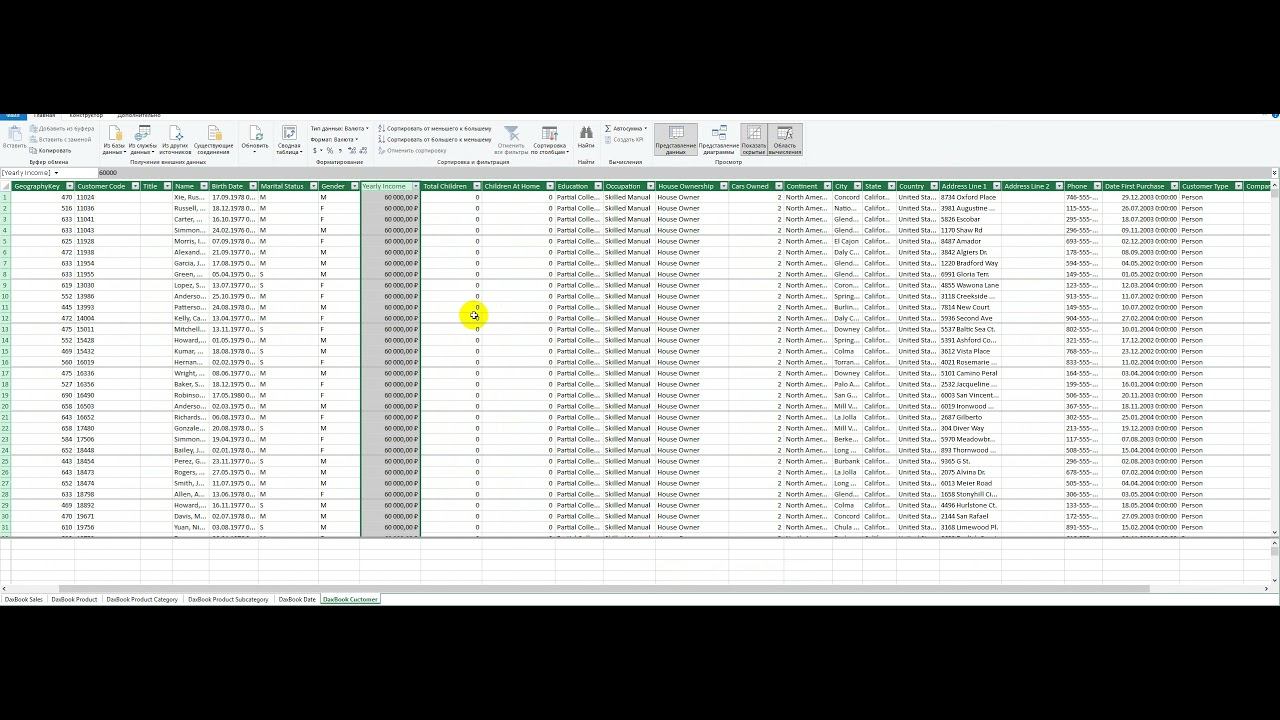This screenshot has height=720, width=1280.
Task: Apply currency format with the $ icon
Action: [316, 151]
